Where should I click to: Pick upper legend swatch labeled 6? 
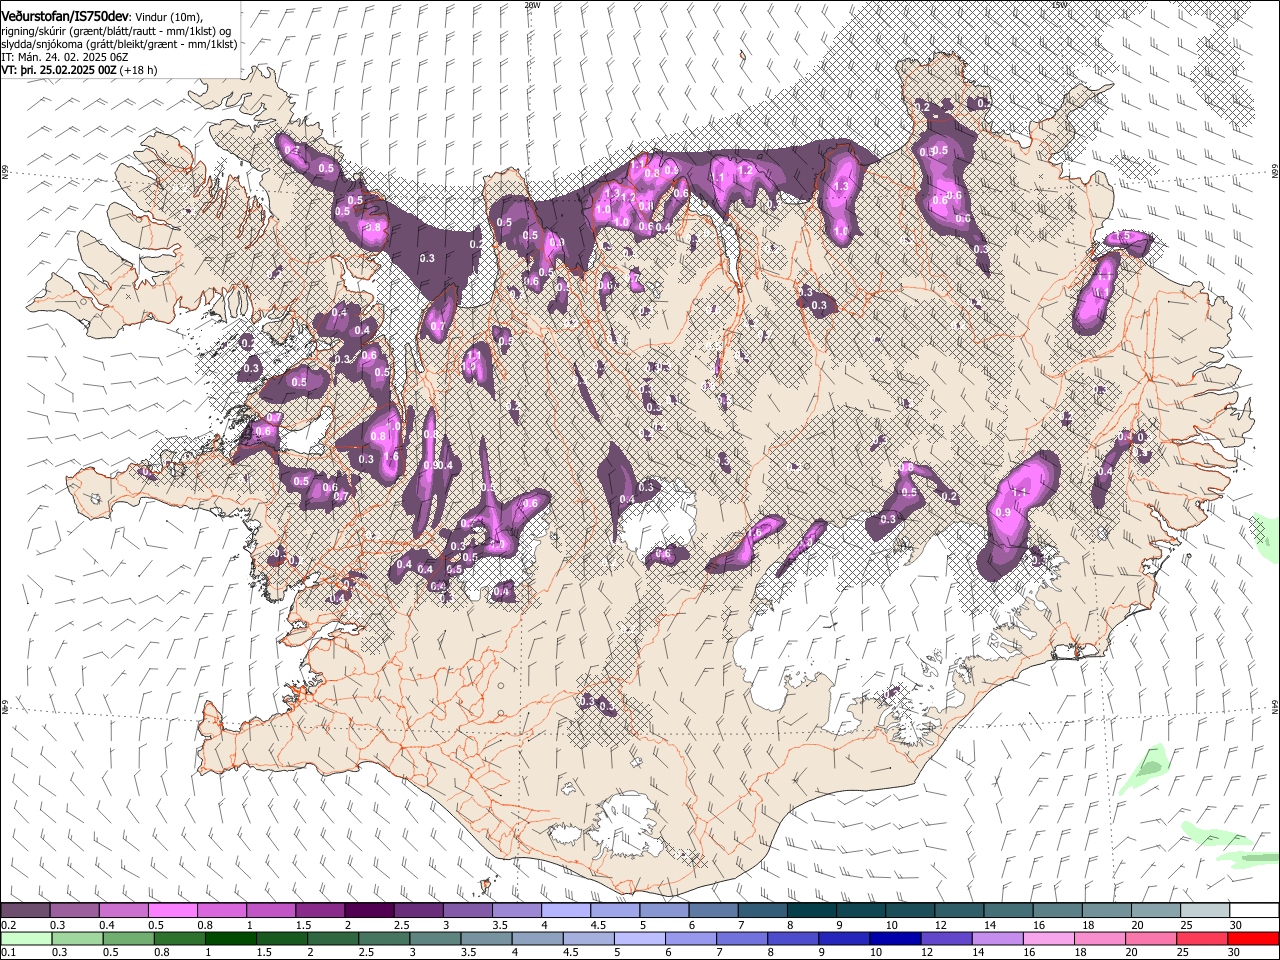point(713,910)
